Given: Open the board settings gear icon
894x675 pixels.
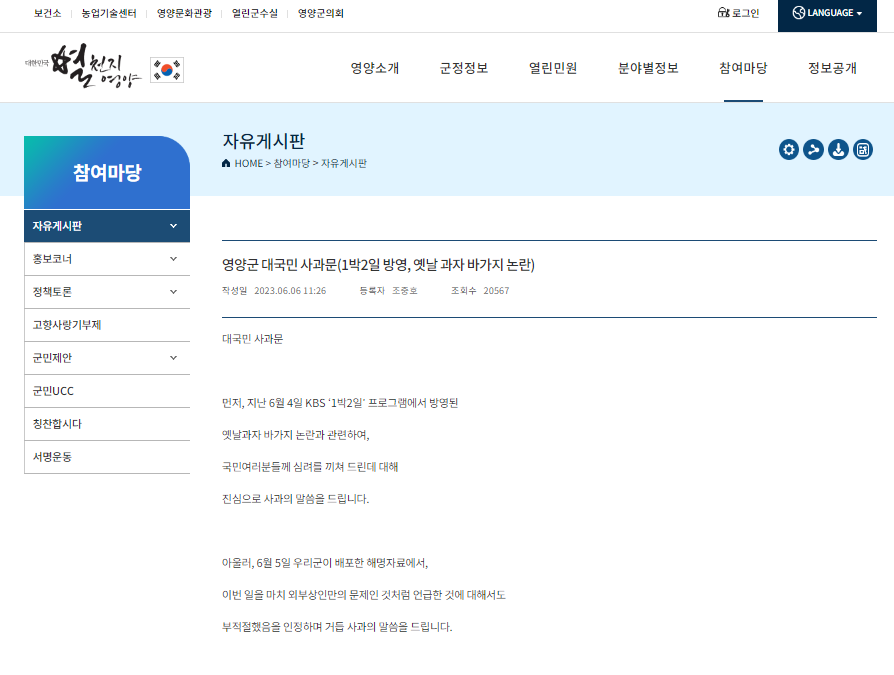Looking at the screenshot, I should pos(789,150).
